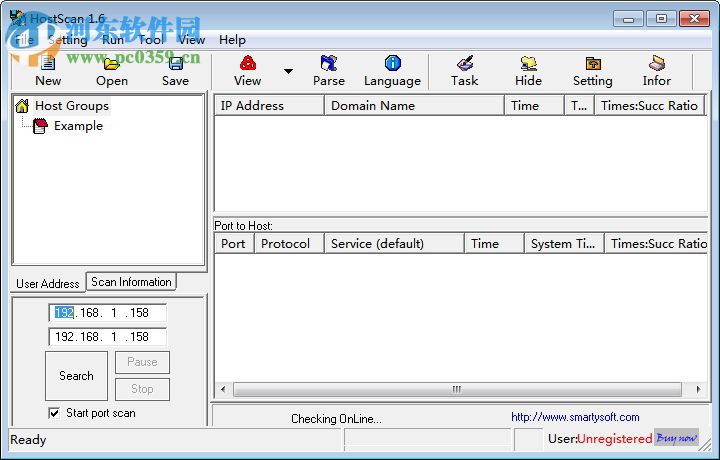The width and height of the screenshot is (720, 460).
Task: Click the Stop button
Action: click(142, 389)
